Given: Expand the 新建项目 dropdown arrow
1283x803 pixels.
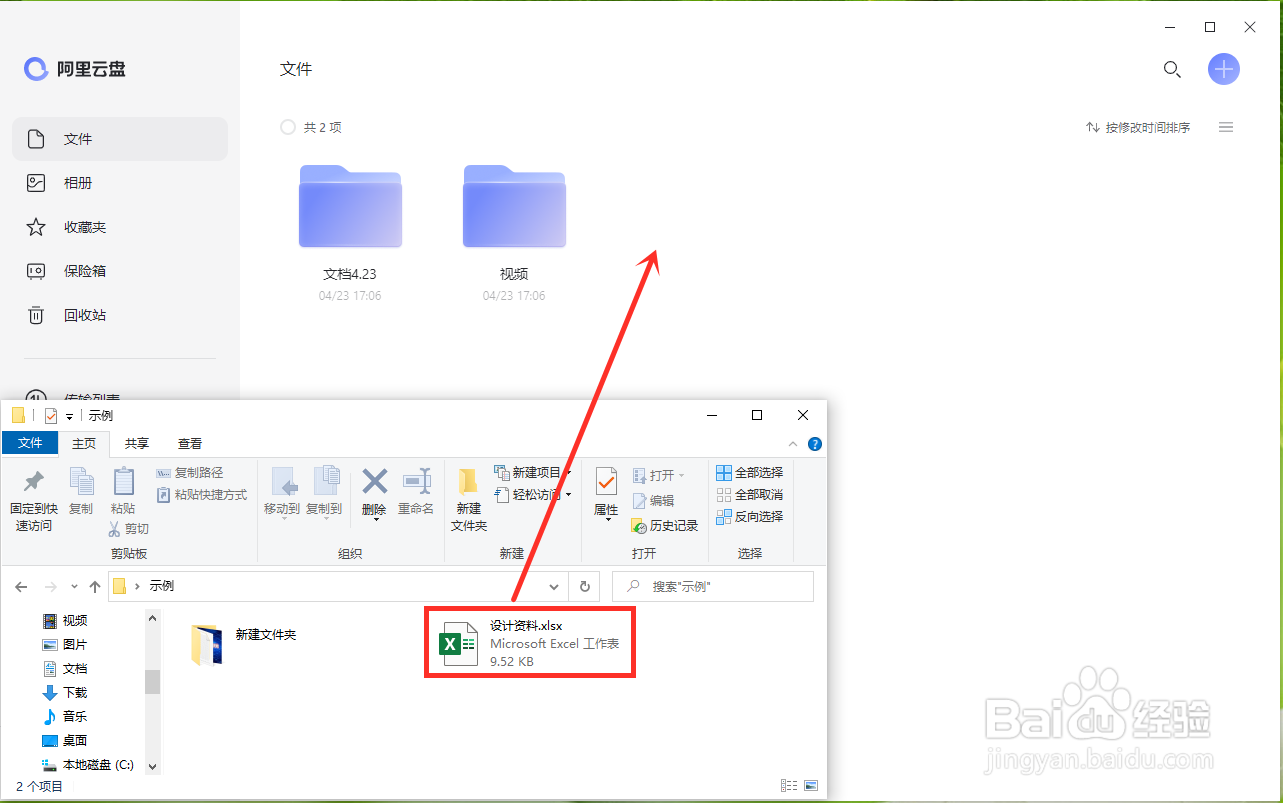Looking at the screenshot, I should pos(568,473).
